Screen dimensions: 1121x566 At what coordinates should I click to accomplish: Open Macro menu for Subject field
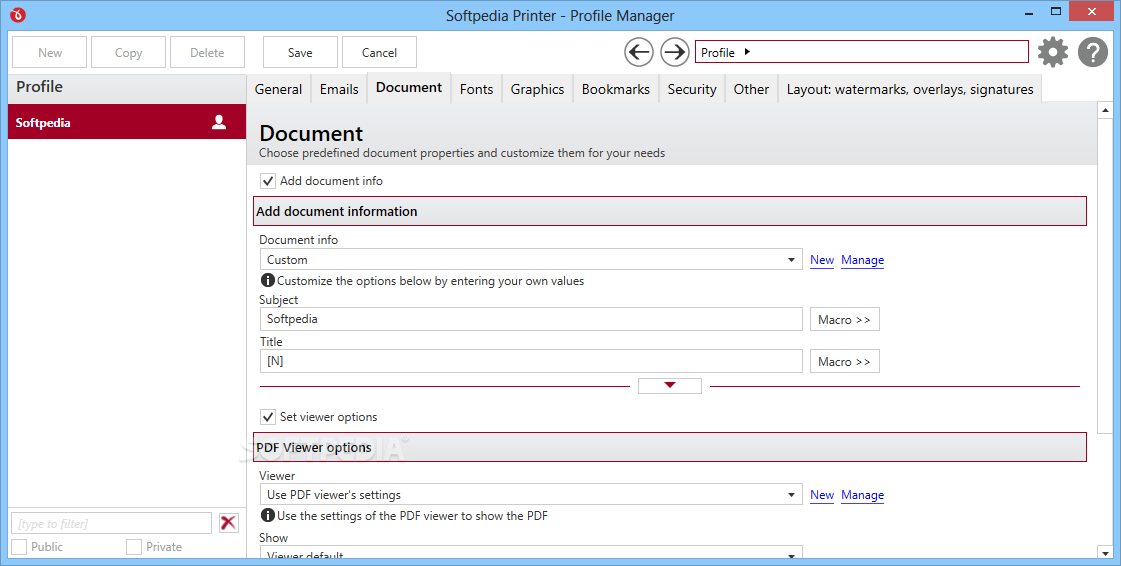pyautogui.click(x=844, y=319)
